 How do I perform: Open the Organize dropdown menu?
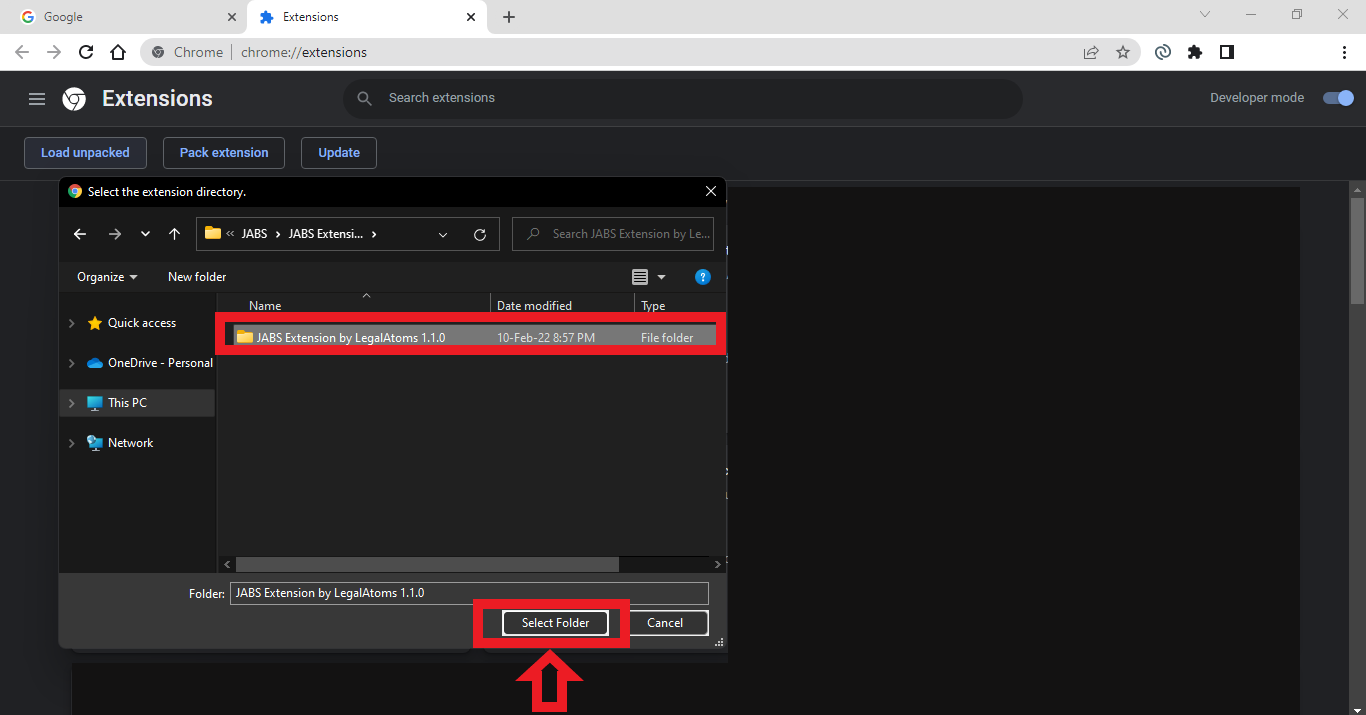(x=104, y=276)
